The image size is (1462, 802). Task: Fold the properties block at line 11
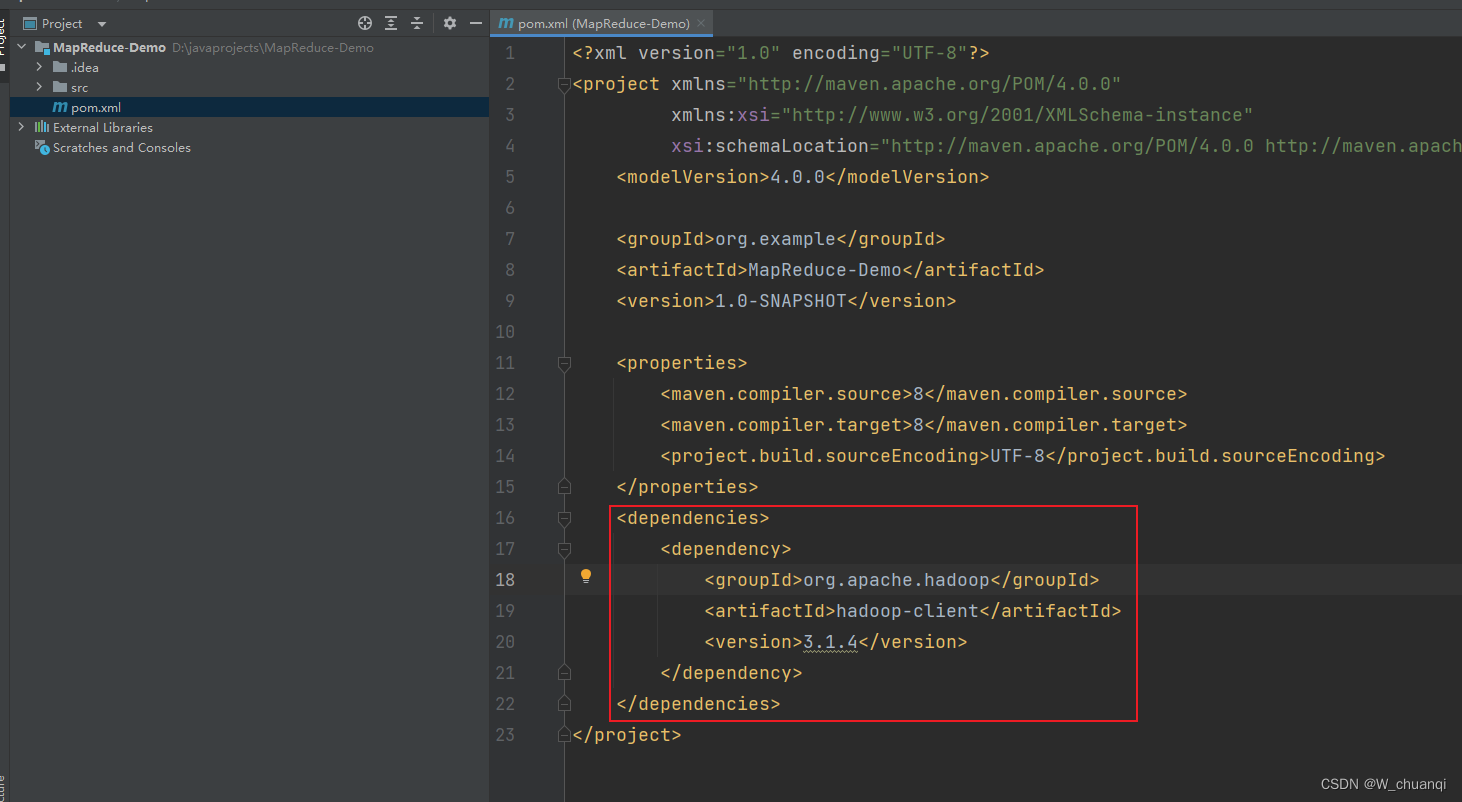coord(564,364)
